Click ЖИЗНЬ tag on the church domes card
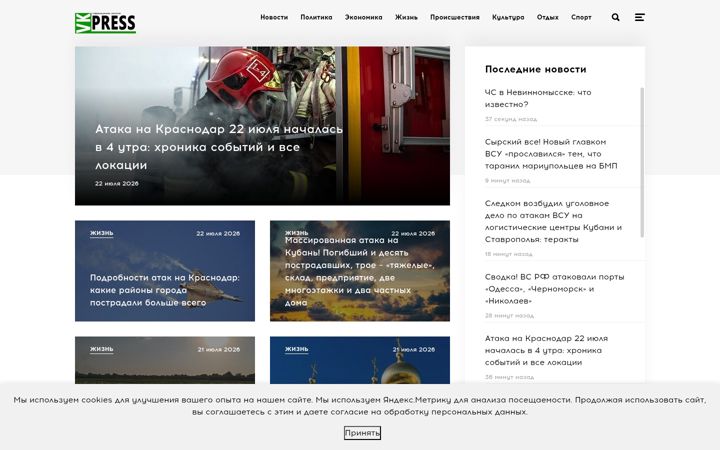 point(297,349)
